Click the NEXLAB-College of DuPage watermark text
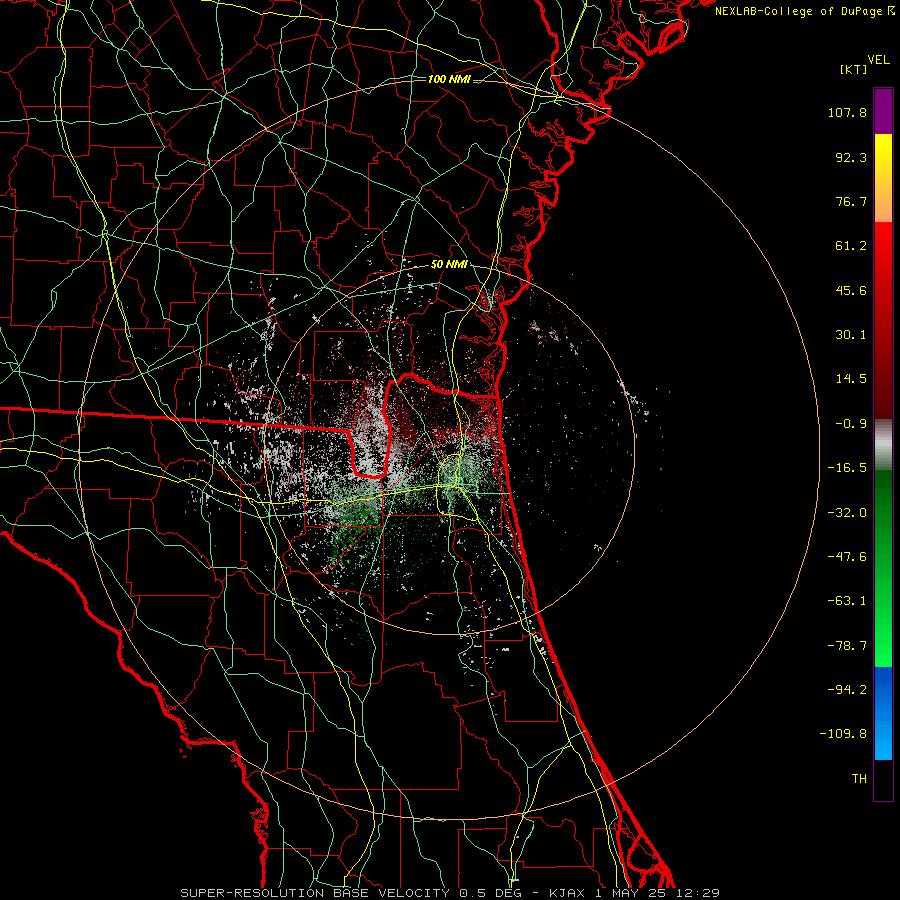Image resolution: width=900 pixels, height=900 pixels. [804, 11]
